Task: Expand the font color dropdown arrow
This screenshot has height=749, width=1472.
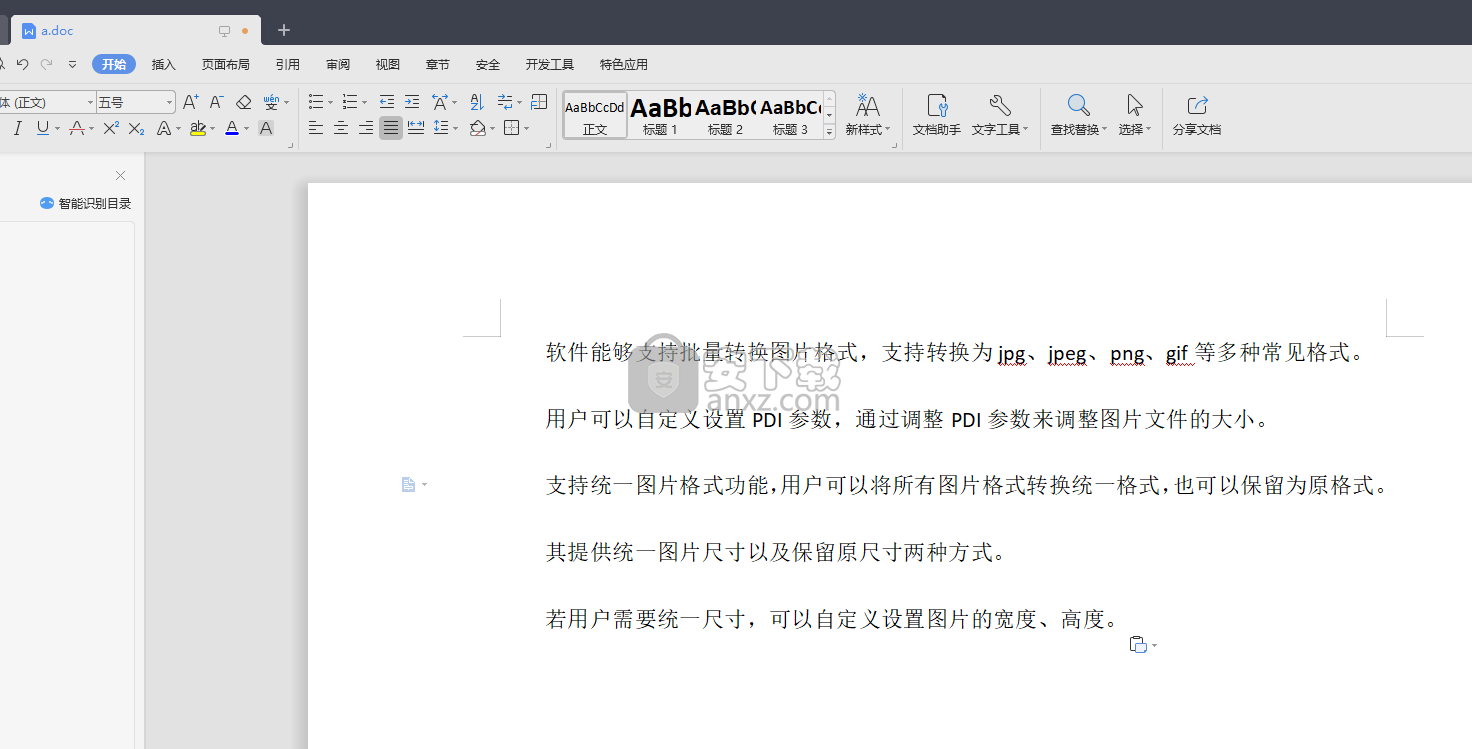Action: [247, 129]
